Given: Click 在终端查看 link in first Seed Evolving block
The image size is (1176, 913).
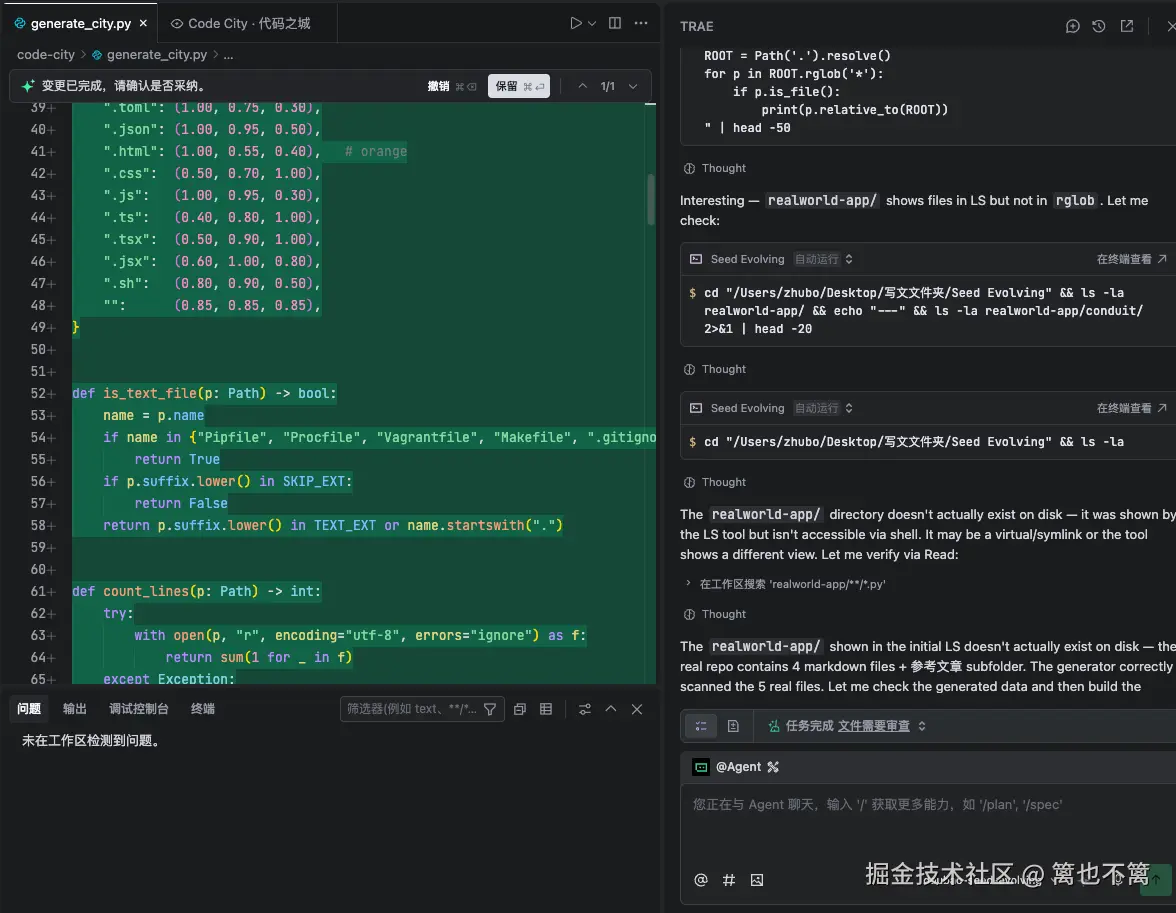Looking at the screenshot, I should (x=1131, y=259).
